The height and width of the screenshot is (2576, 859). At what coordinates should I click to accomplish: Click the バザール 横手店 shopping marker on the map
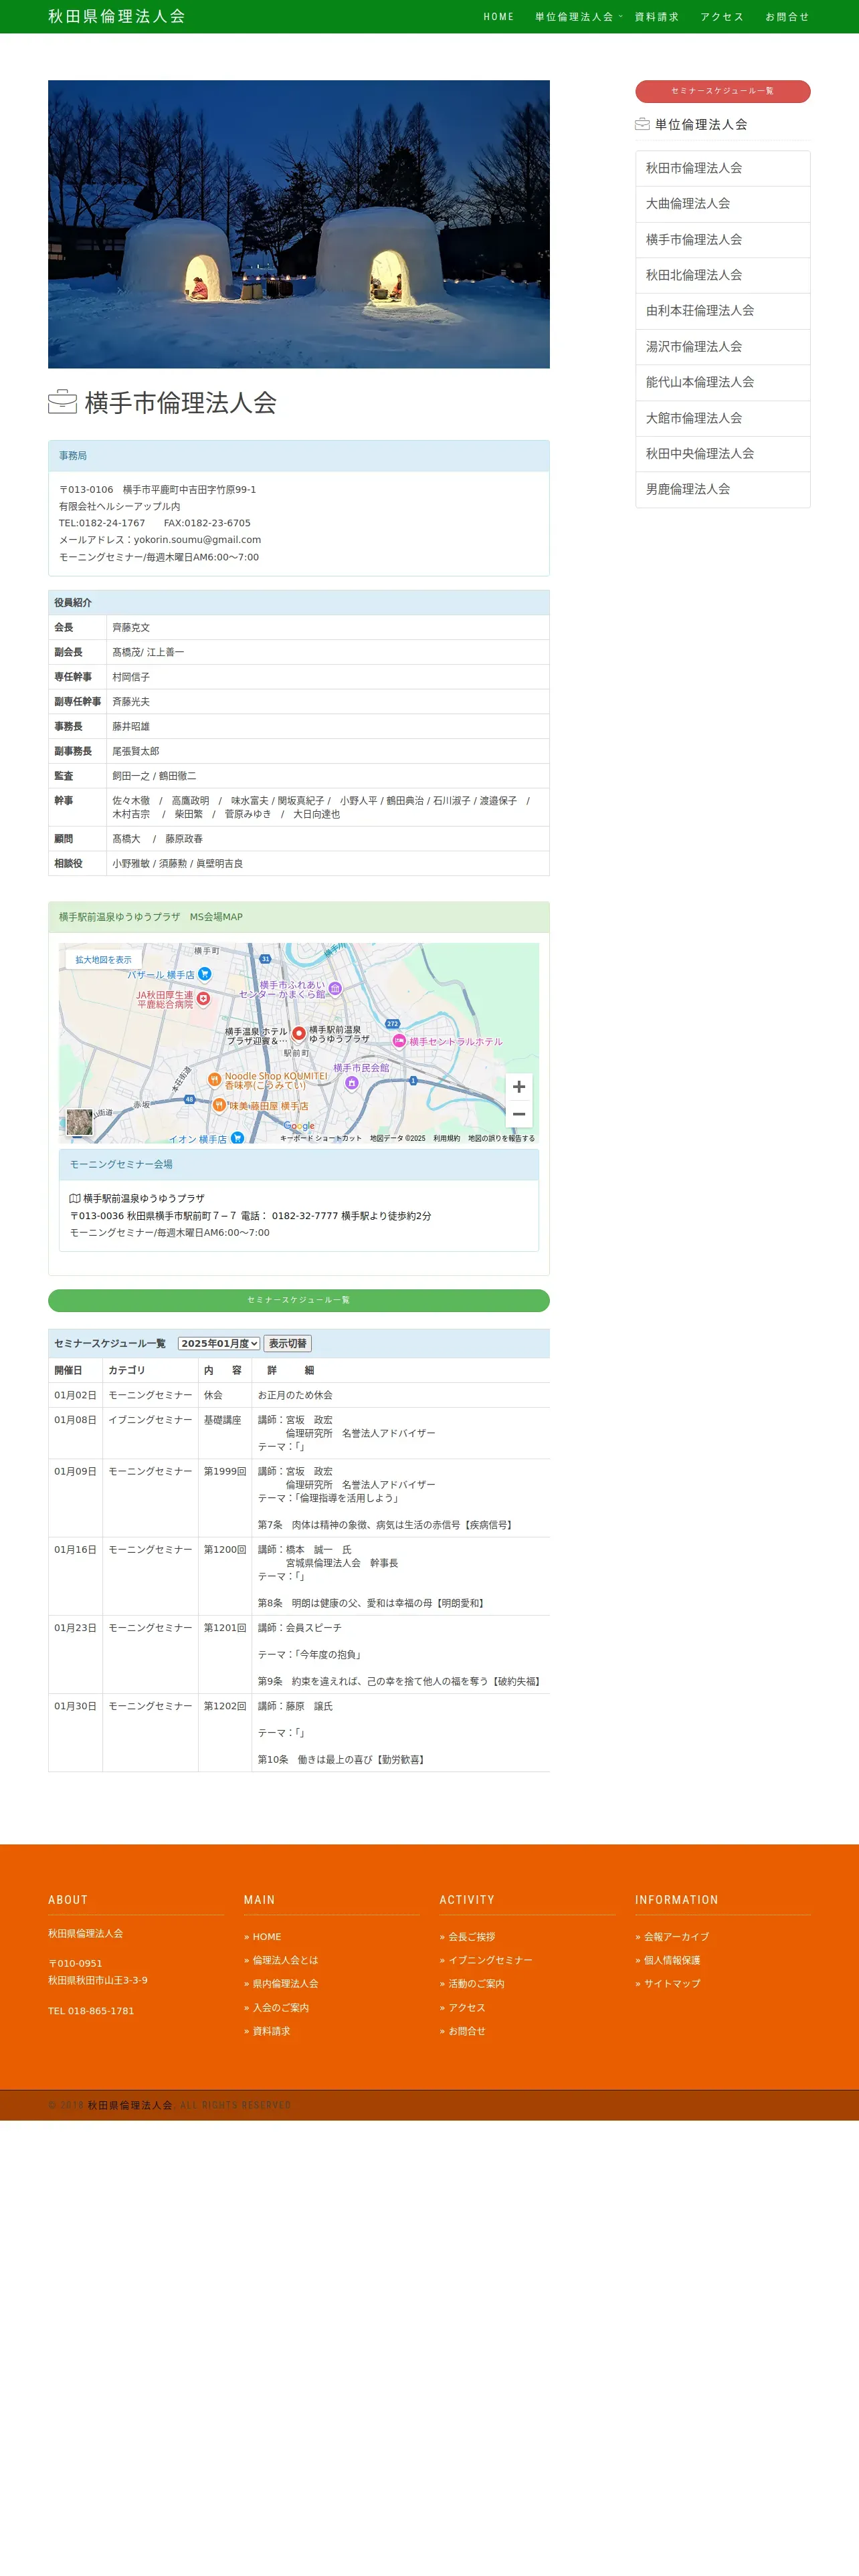(x=204, y=974)
